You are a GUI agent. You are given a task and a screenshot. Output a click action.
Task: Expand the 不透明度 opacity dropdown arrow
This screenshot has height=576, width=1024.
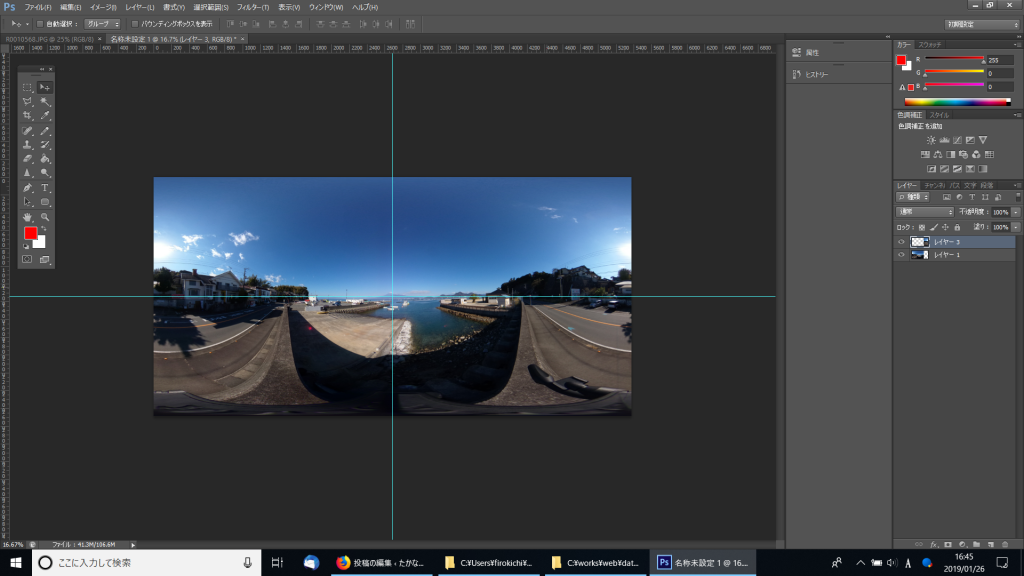coord(1016,212)
